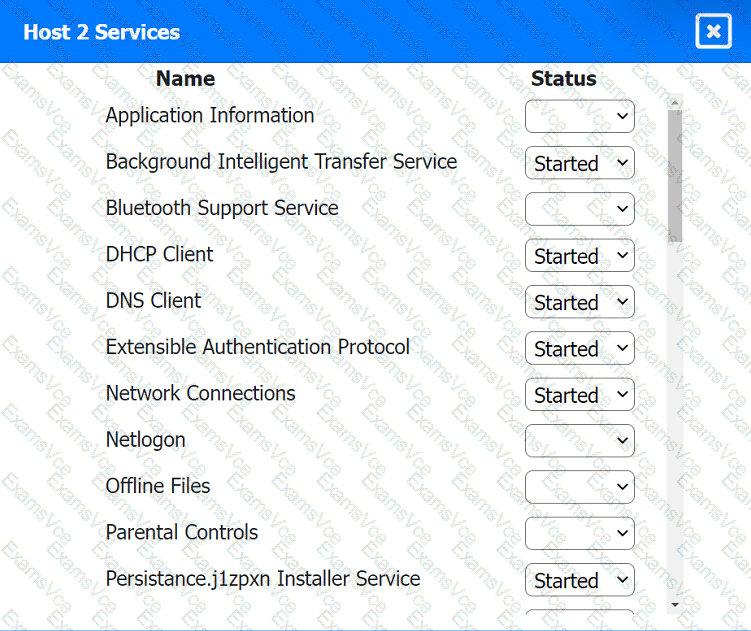Click the Name column header
Viewport: 751px width, 631px height.
coord(185,79)
